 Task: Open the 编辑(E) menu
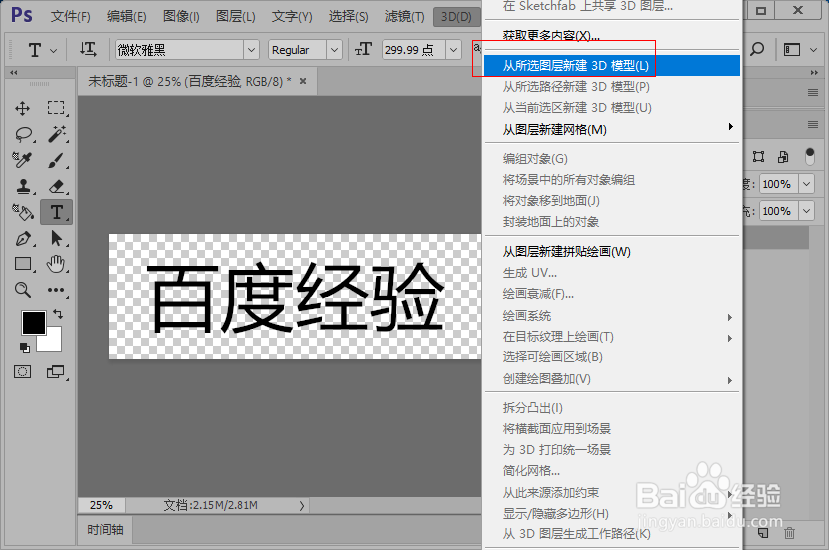(126, 17)
